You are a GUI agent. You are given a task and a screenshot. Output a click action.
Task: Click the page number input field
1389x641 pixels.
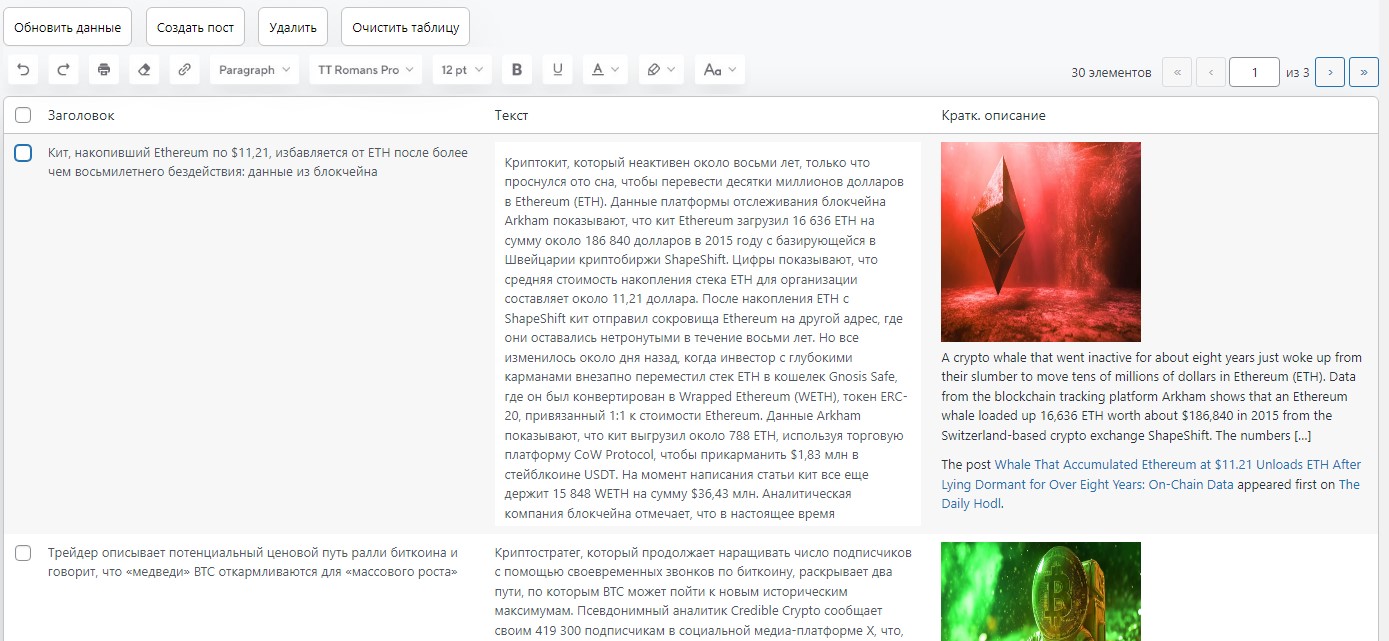pos(1255,72)
